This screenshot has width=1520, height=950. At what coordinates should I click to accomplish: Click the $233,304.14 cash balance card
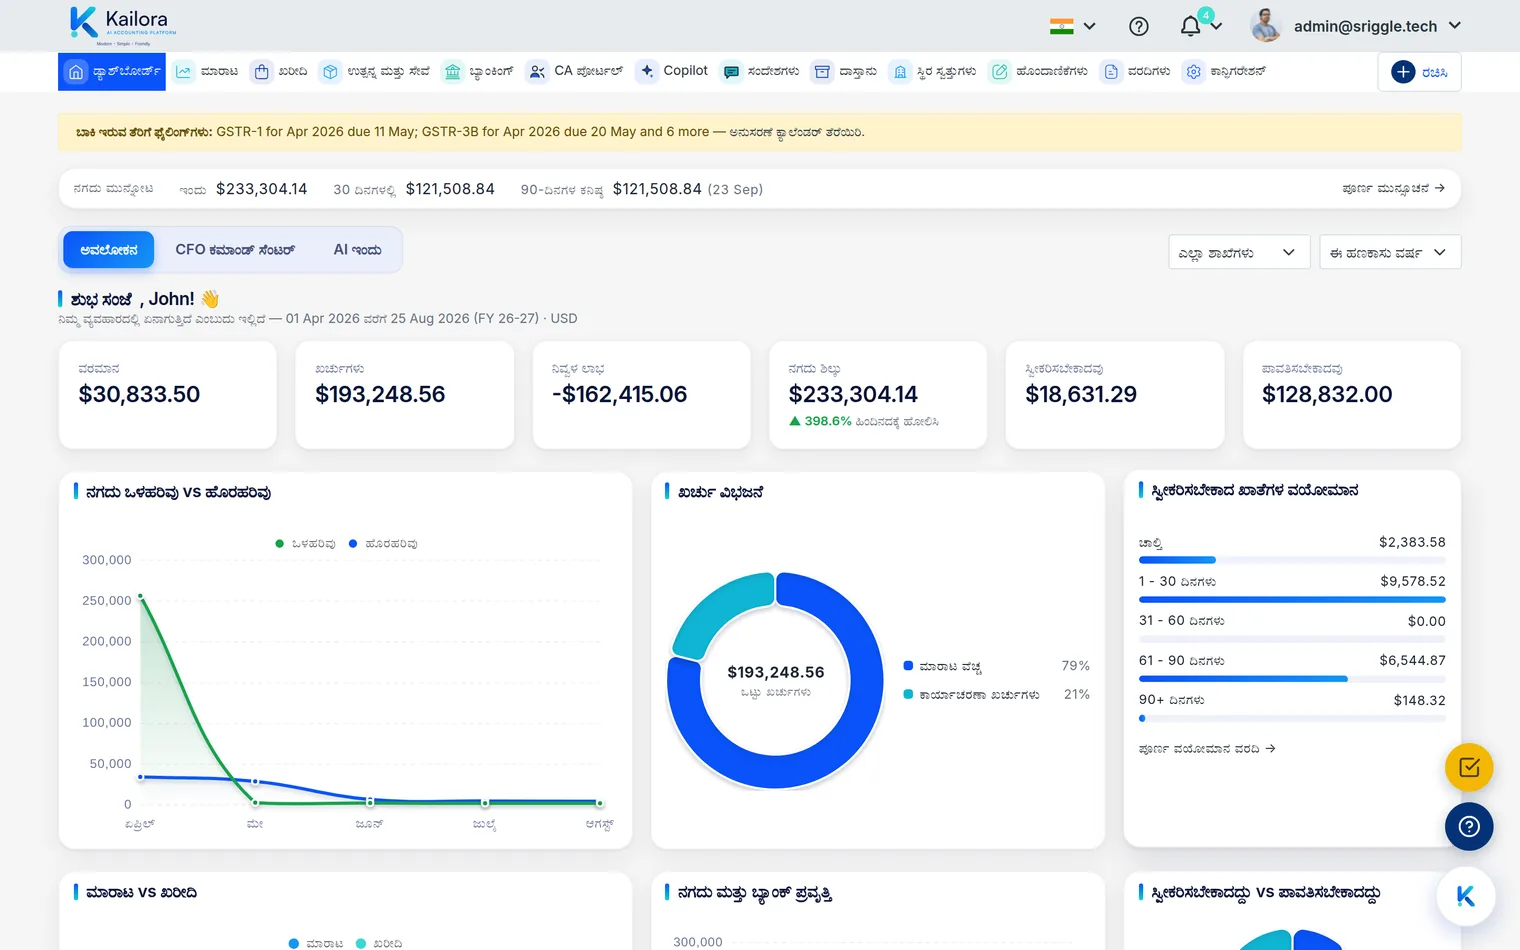click(878, 395)
